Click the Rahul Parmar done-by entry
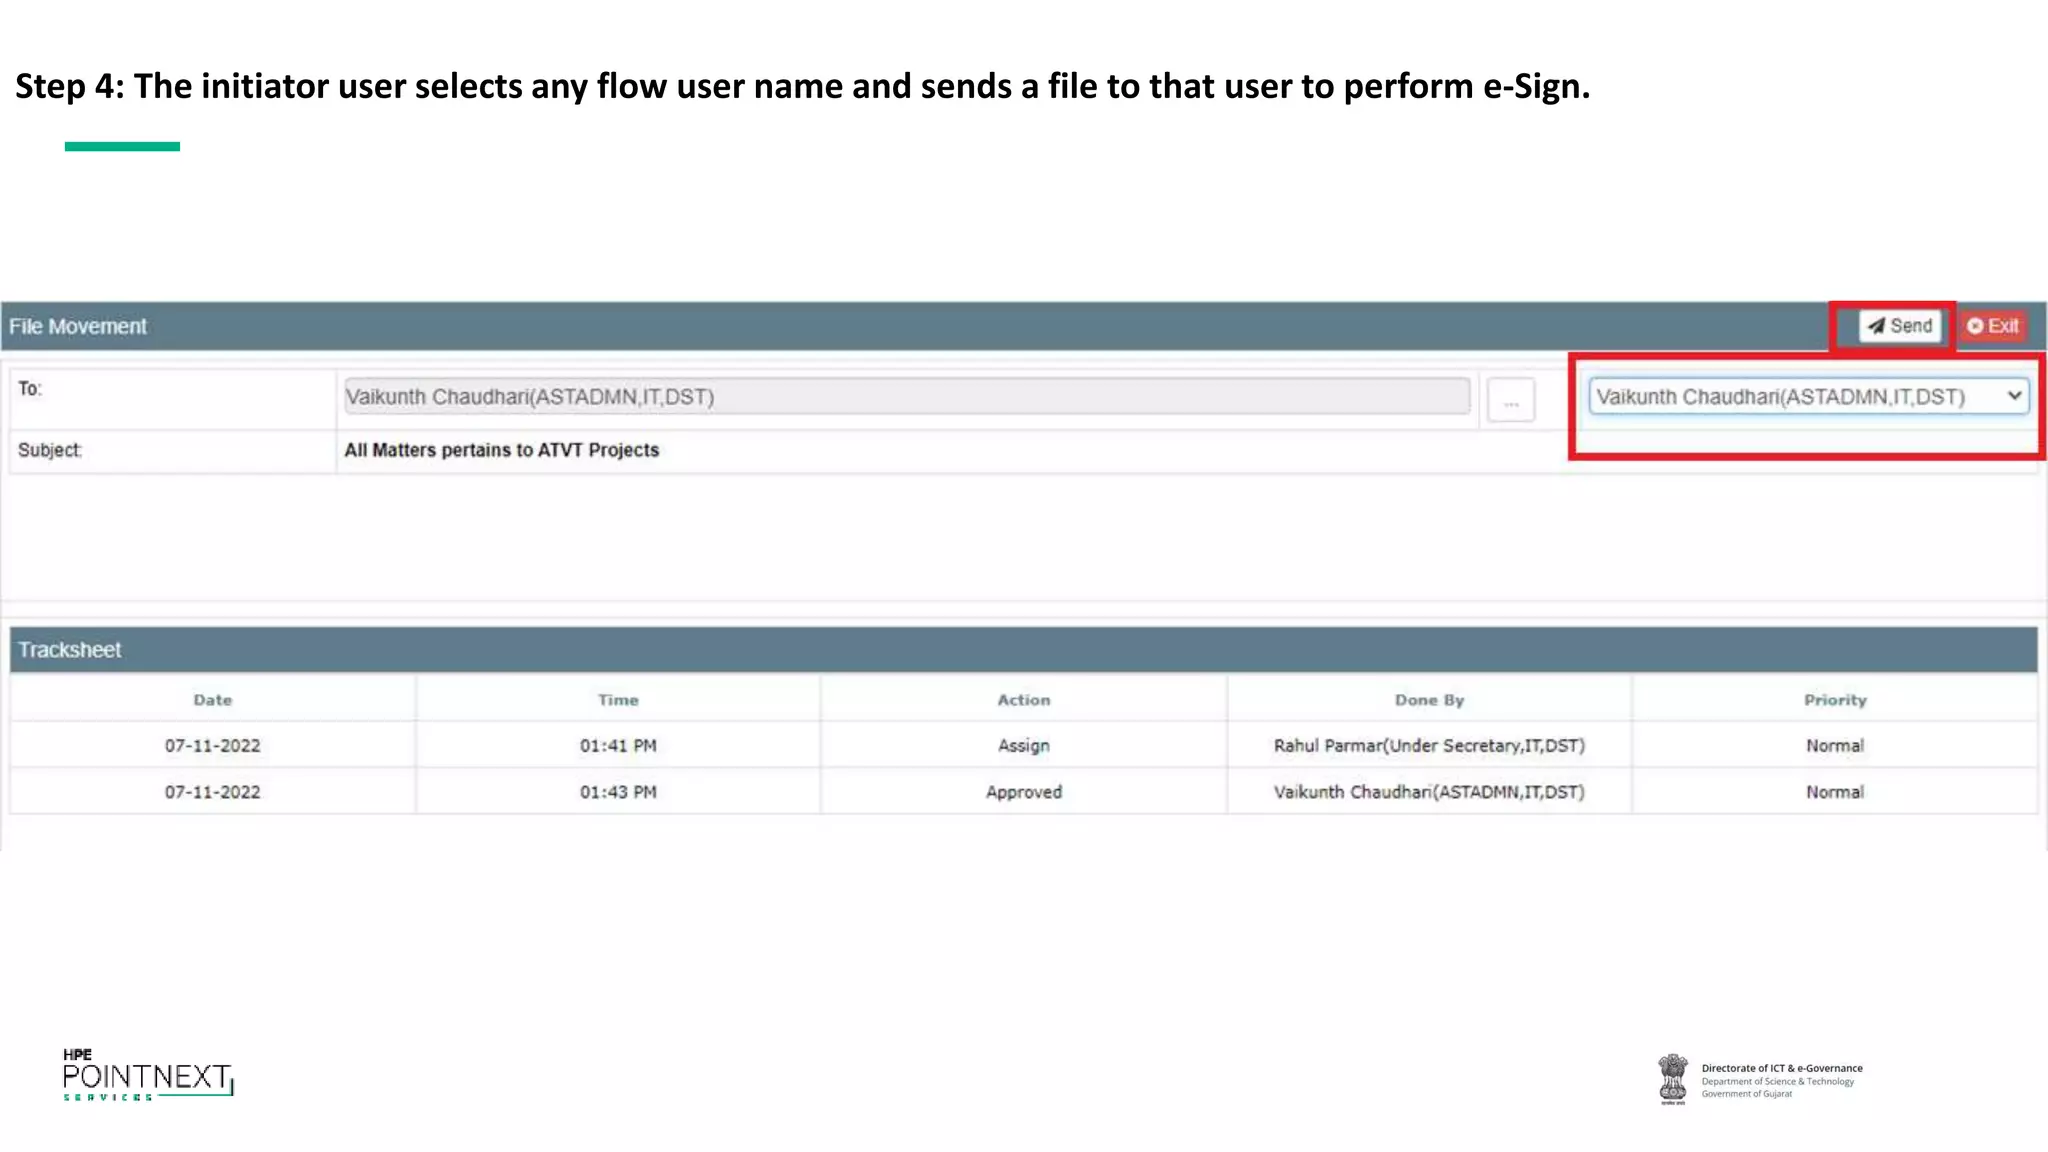The width and height of the screenshot is (2048, 1152). coord(1429,746)
